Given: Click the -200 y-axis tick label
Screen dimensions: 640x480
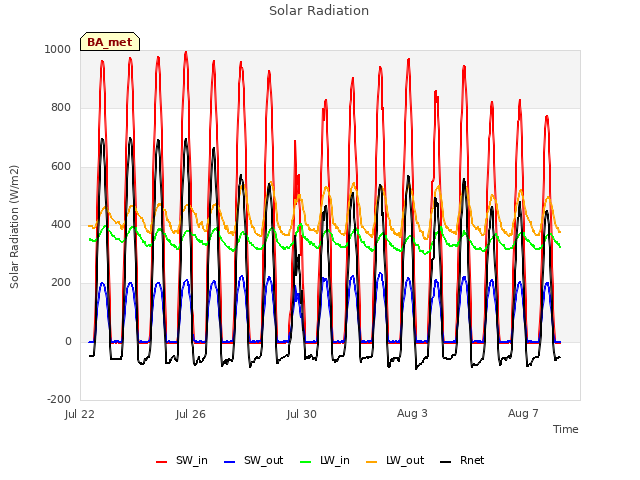Looking at the screenshot, I should pyautogui.click(x=59, y=399).
